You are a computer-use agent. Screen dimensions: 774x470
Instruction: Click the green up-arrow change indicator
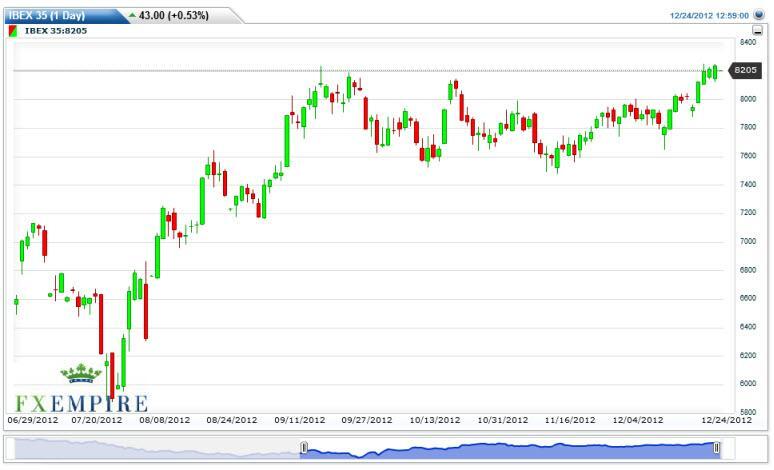click(x=132, y=16)
